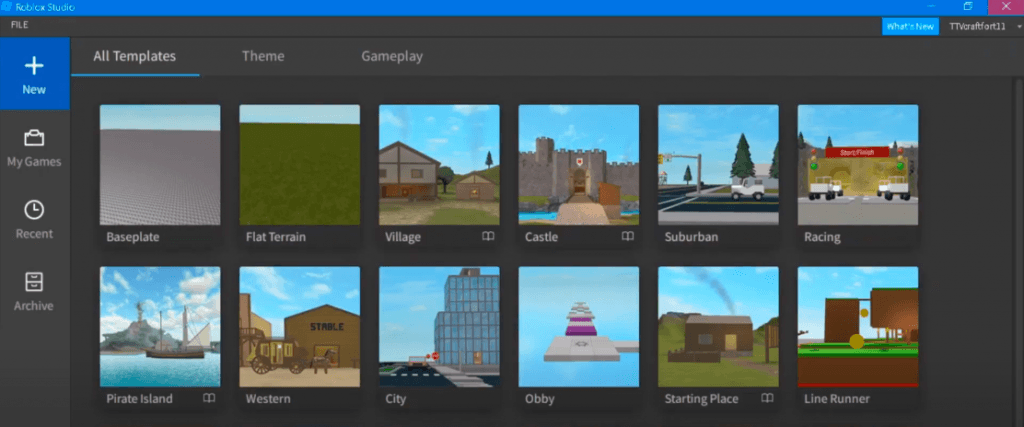Click the City label text
This screenshot has width=1024, height=427.
point(396,399)
